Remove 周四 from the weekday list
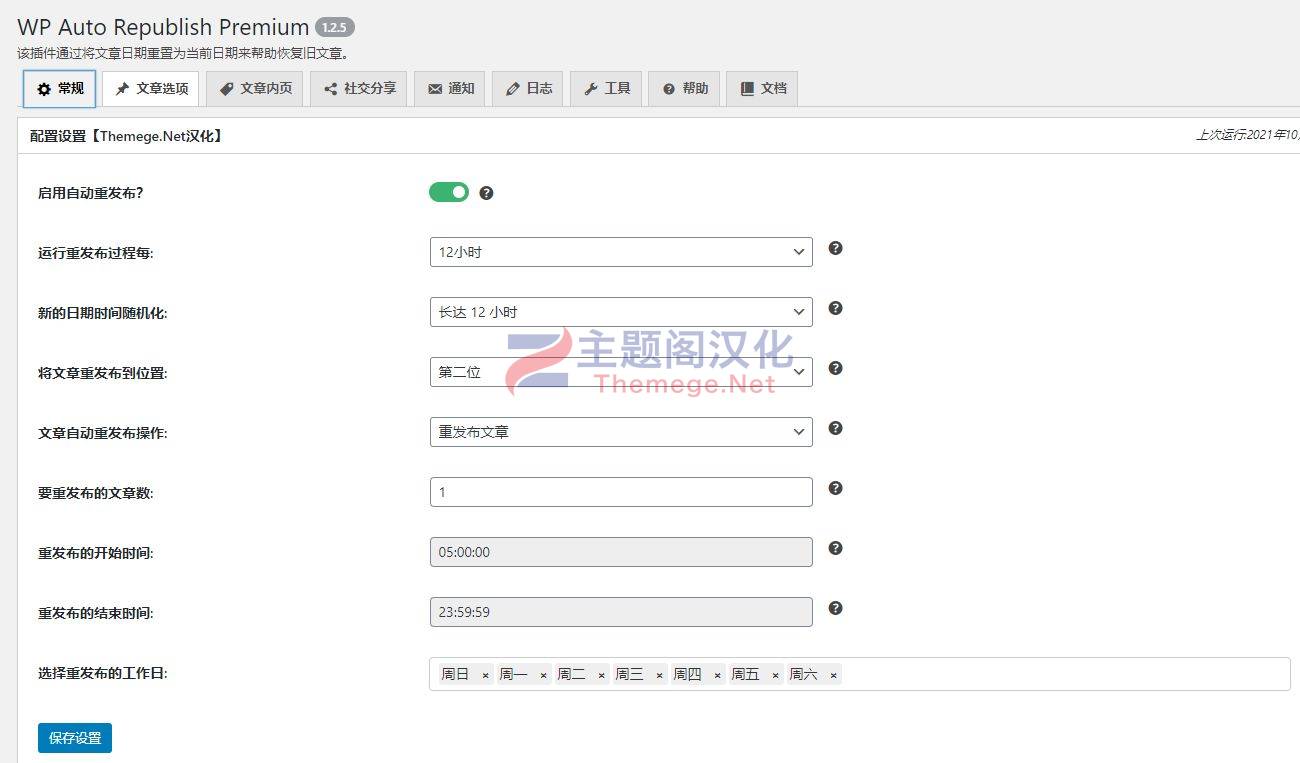This screenshot has width=1300, height=763. (x=717, y=675)
